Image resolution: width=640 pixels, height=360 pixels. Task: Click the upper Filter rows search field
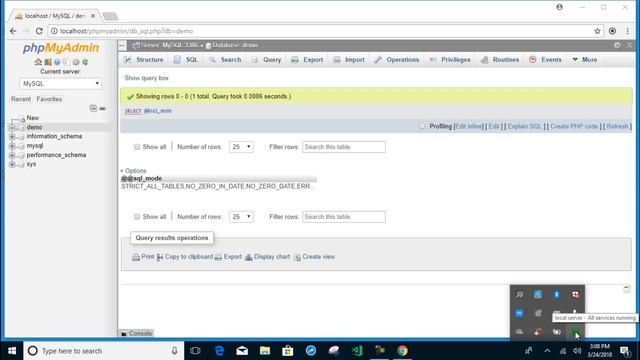(x=344, y=147)
